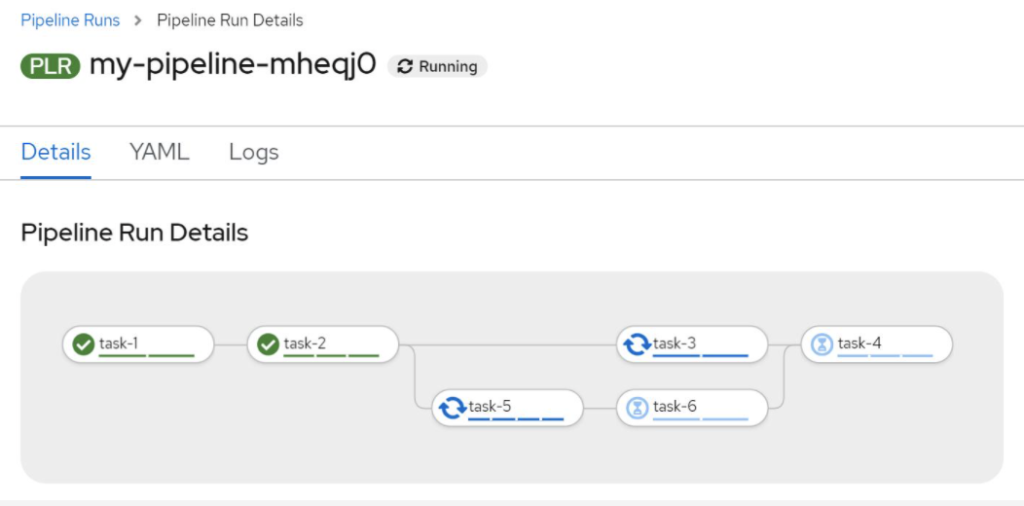The height and width of the screenshot is (506, 1024).
Task: Click the green PLR resource badge
Action: pyautogui.click(x=50, y=67)
